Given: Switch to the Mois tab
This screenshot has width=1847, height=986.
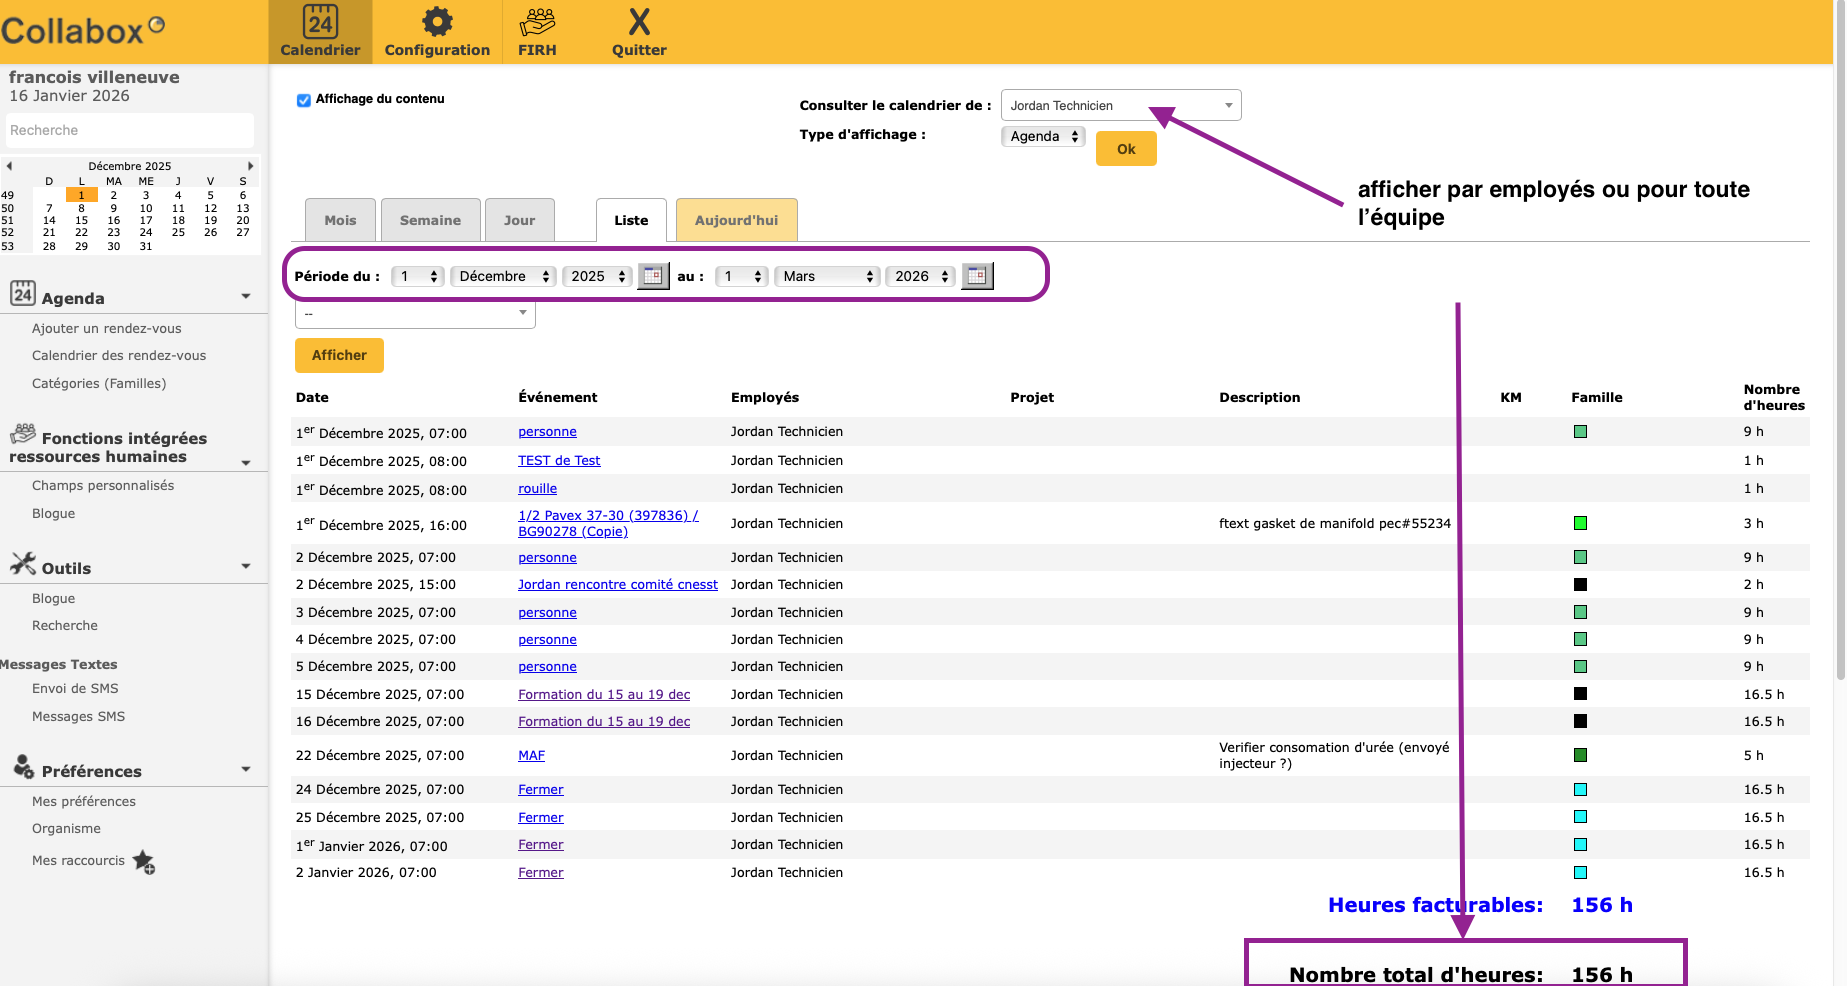Looking at the screenshot, I should (x=340, y=221).
